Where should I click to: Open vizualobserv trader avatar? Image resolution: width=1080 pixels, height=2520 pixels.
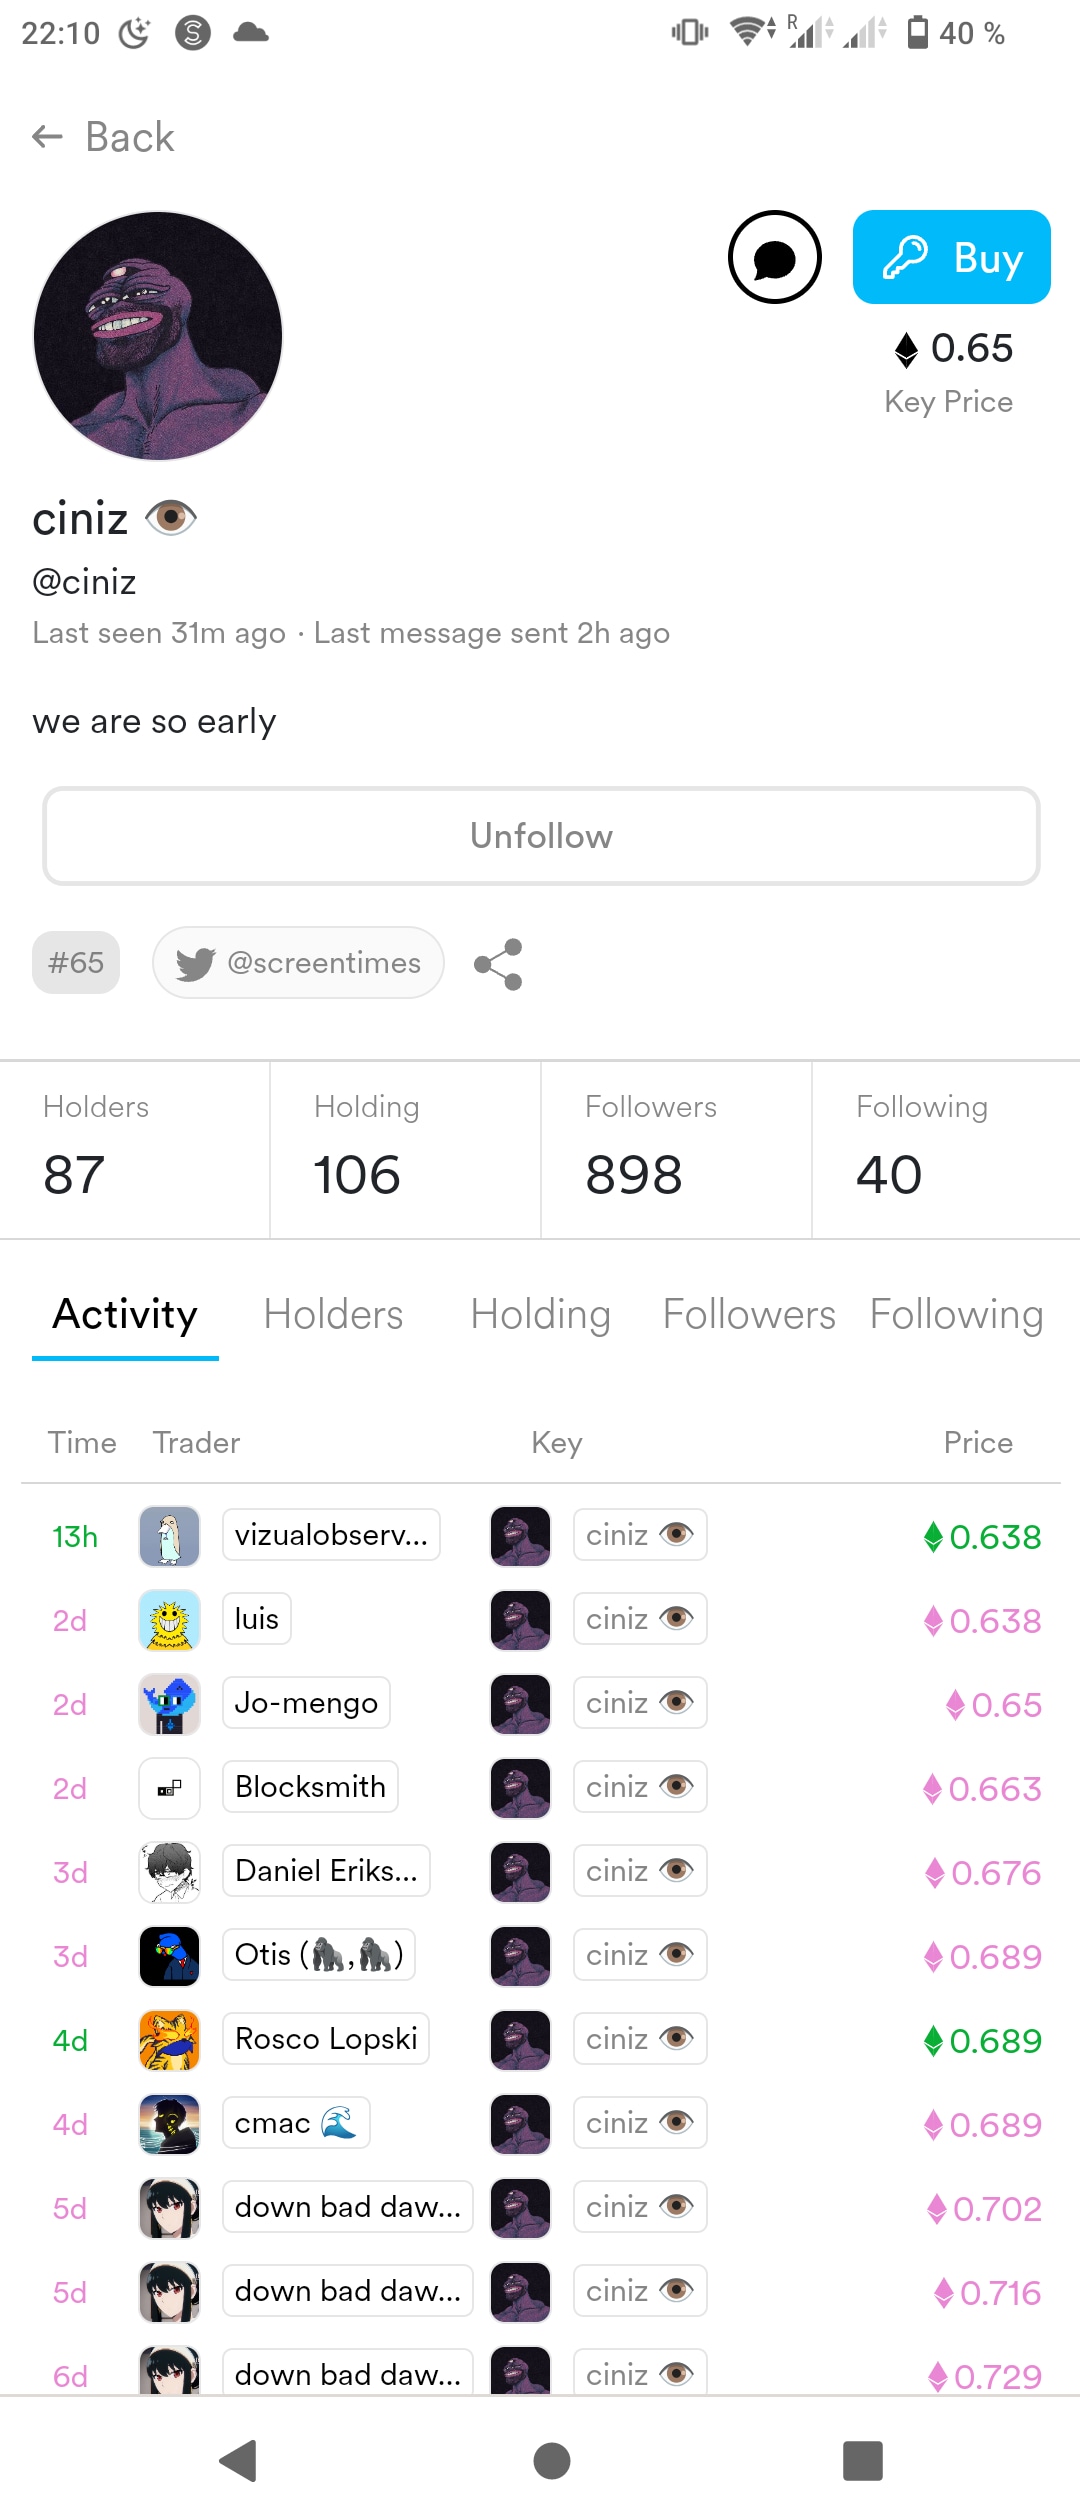(x=169, y=1535)
